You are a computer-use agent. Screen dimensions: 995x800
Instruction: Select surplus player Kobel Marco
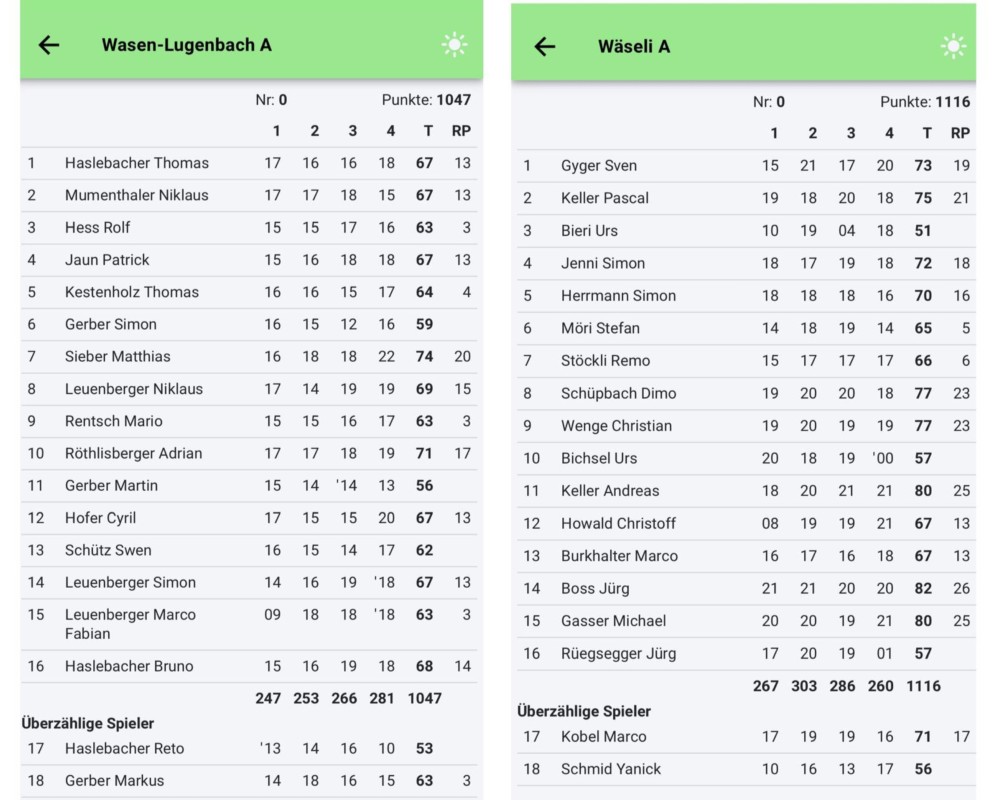click(603, 737)
